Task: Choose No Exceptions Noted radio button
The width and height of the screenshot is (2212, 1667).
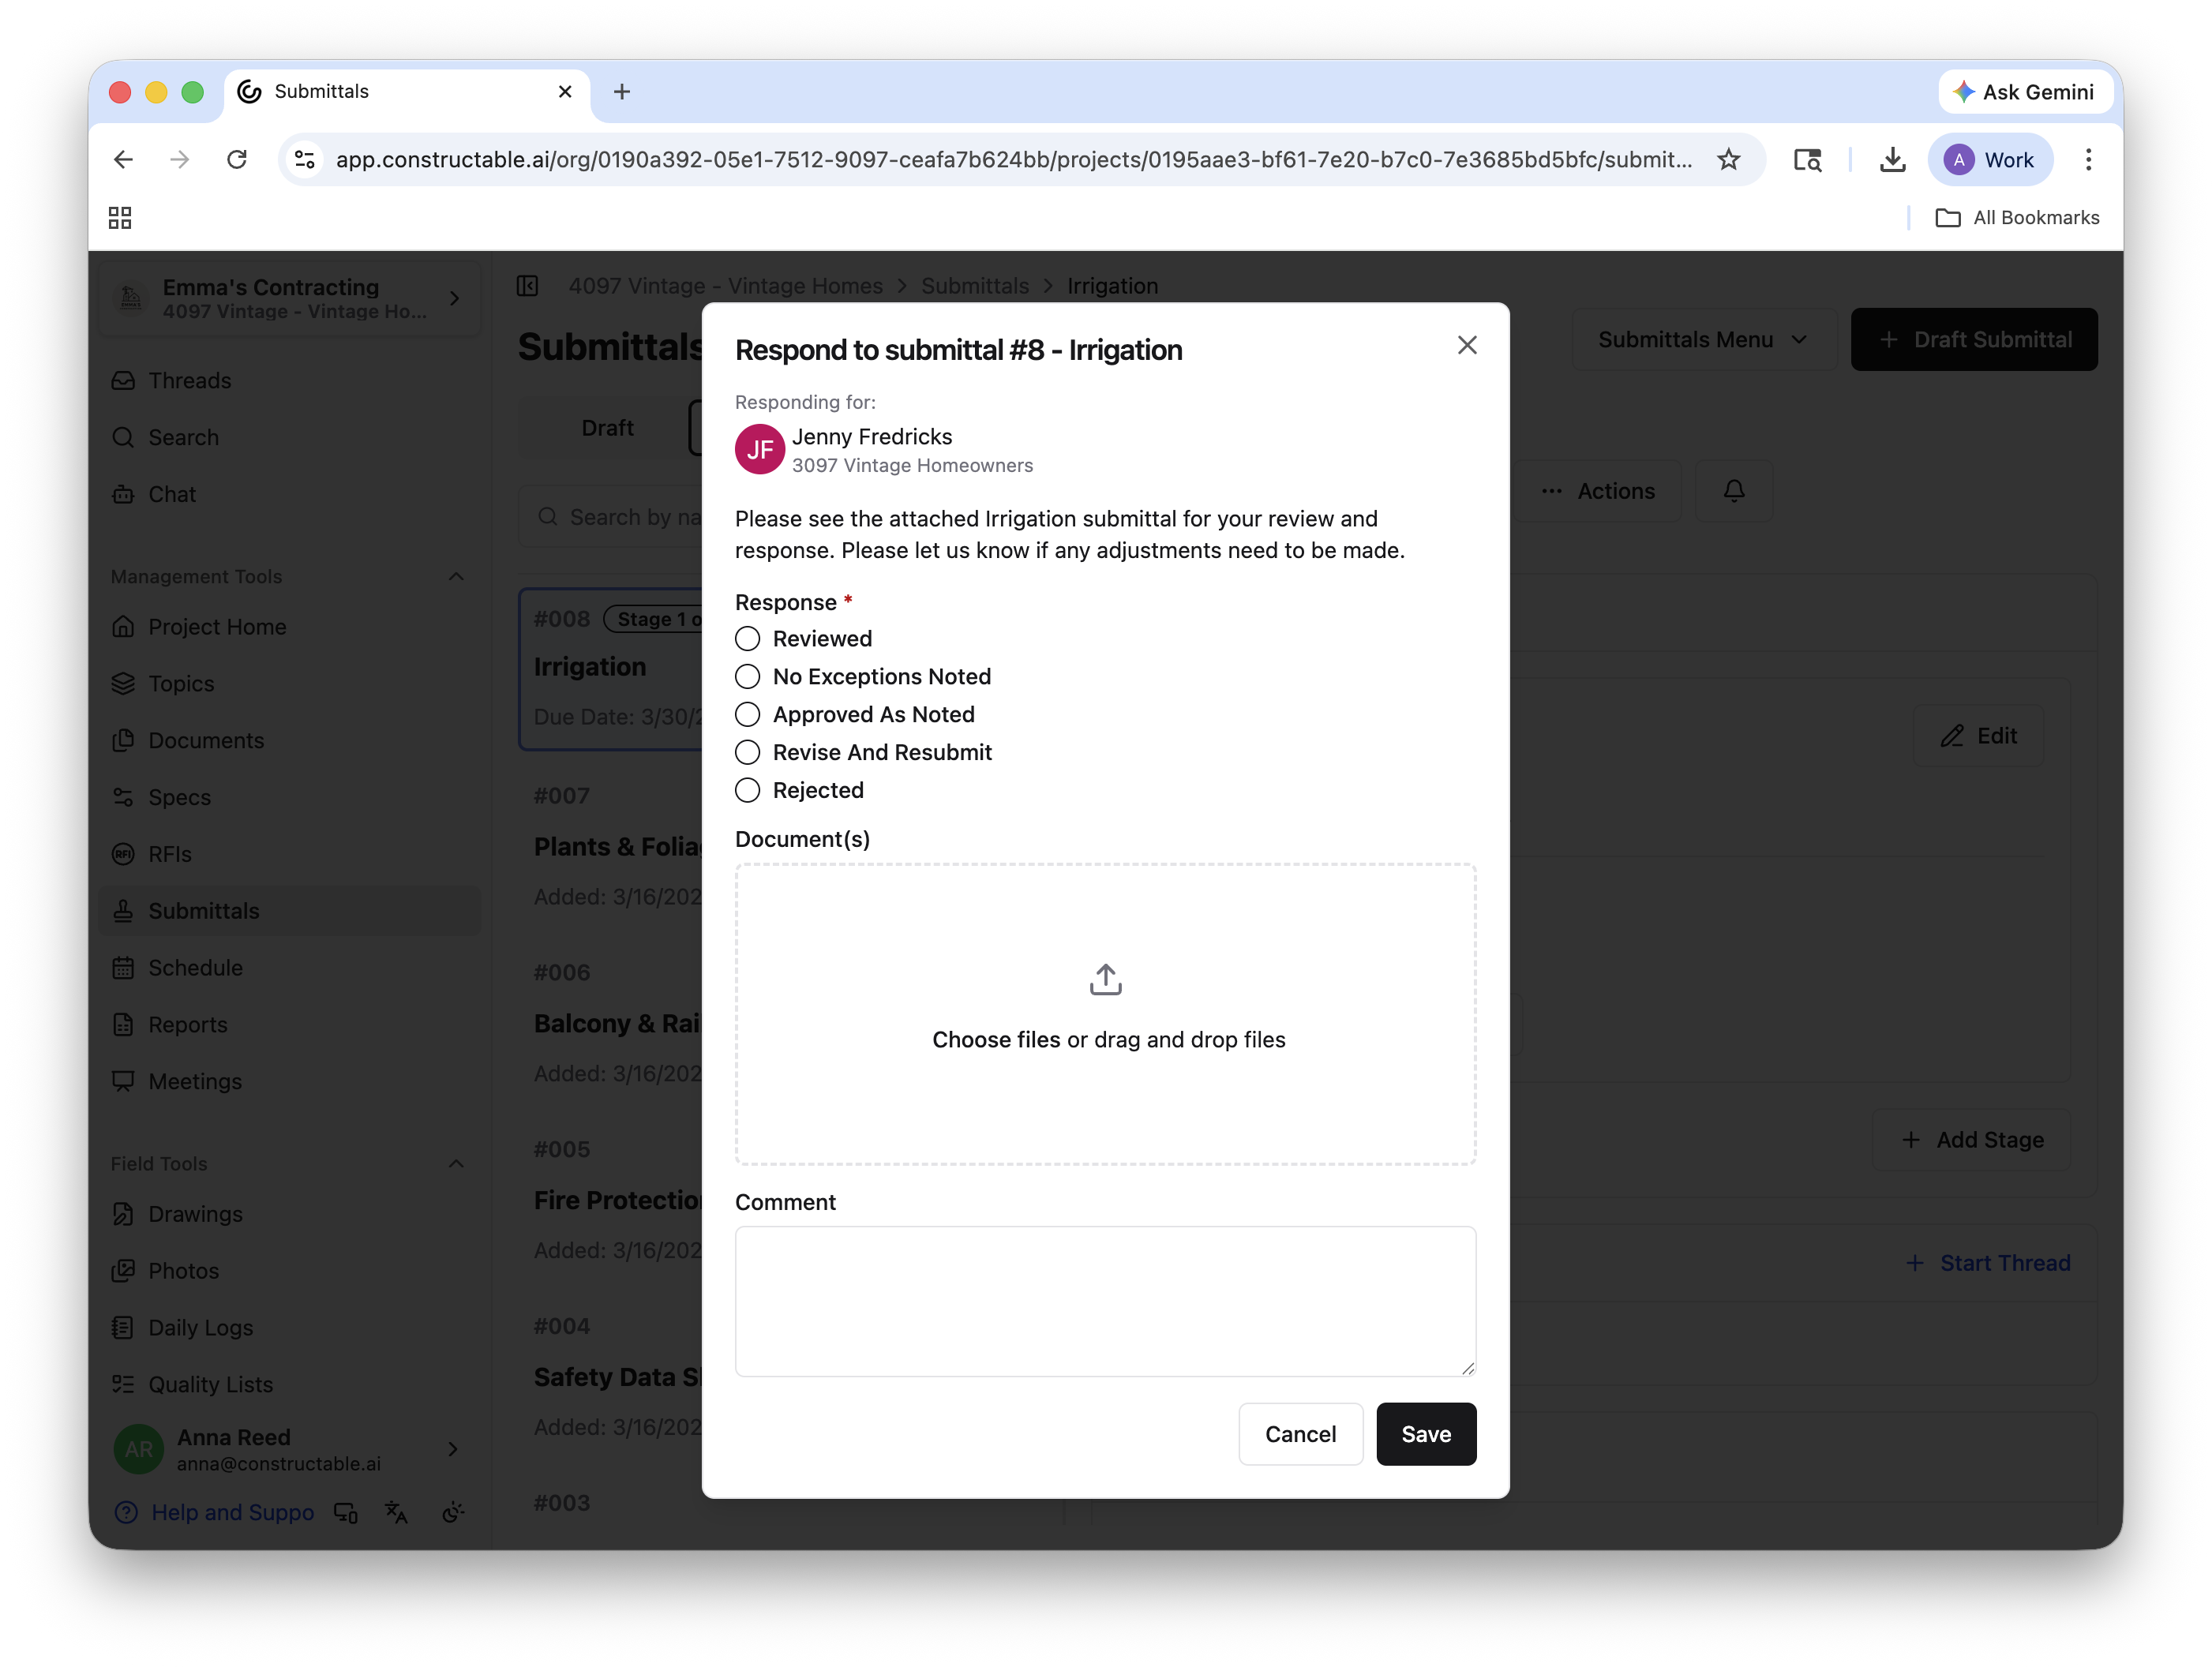Action: pos(747,677)
